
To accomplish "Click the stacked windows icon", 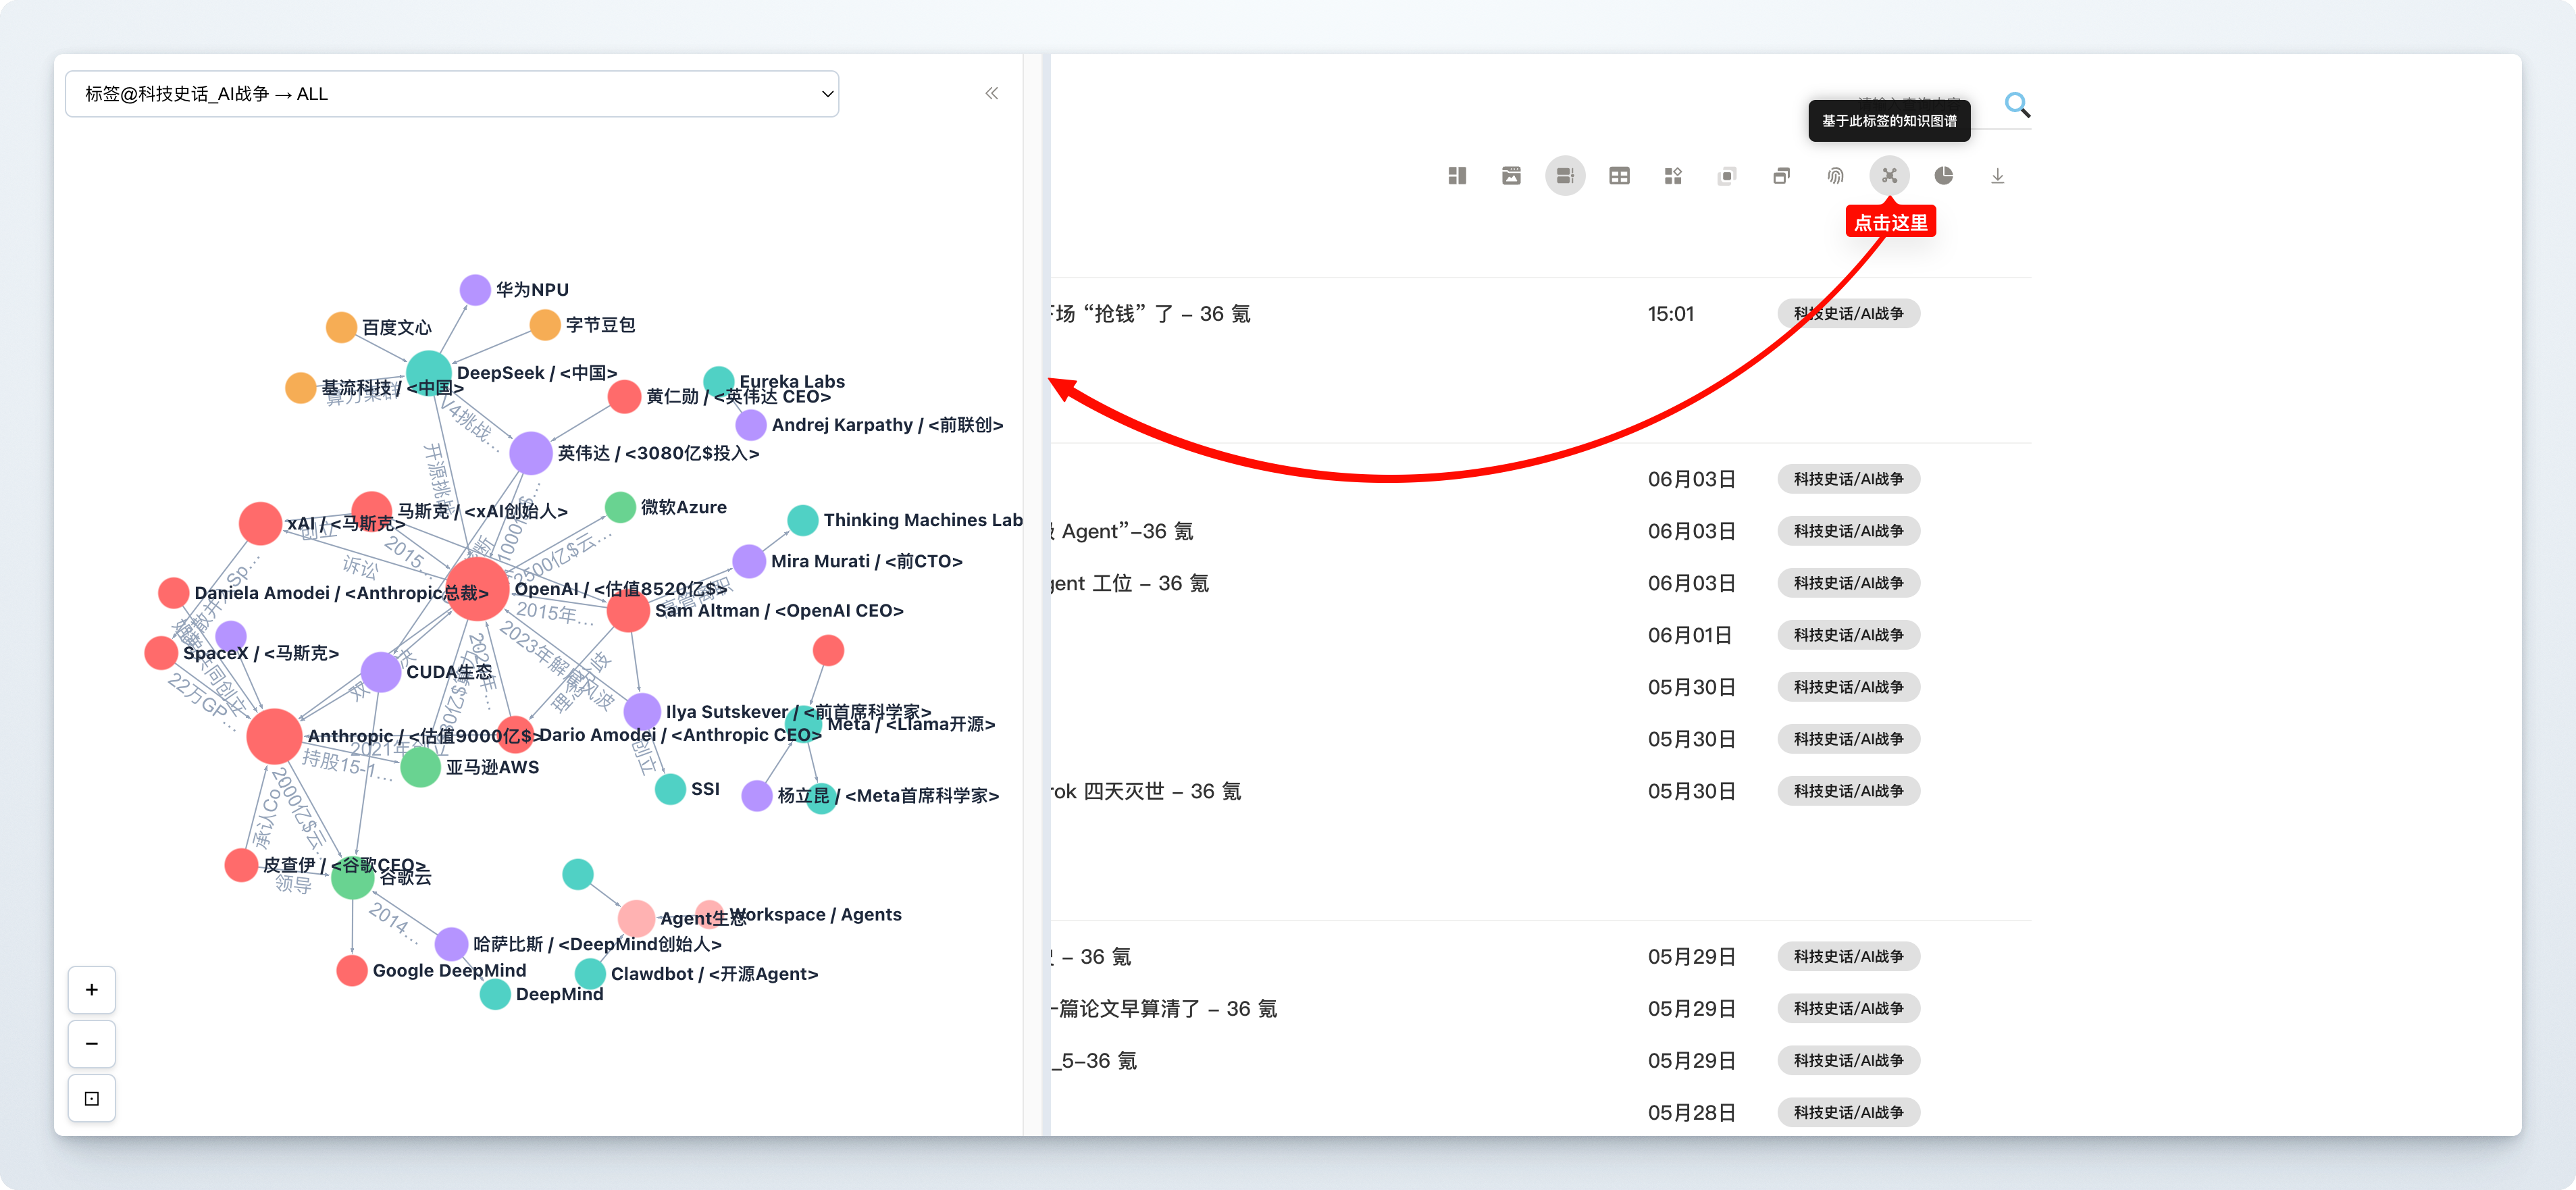I will [1781, 176].
